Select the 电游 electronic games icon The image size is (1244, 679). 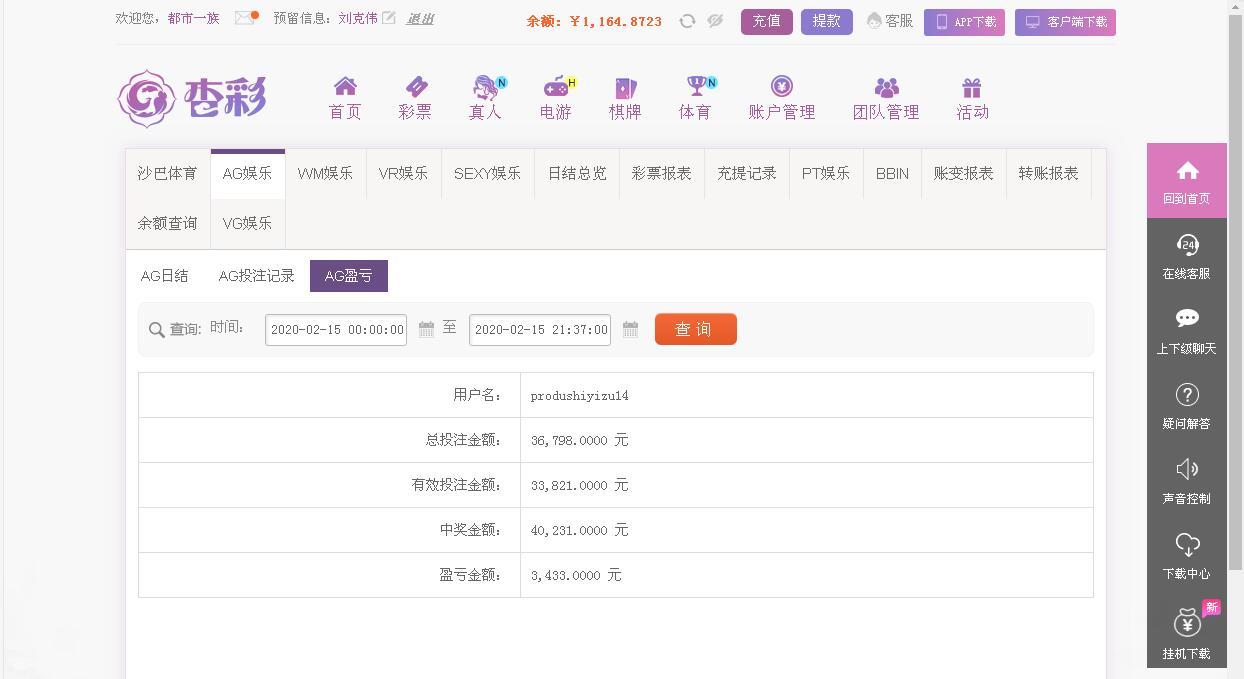(553, 97)
